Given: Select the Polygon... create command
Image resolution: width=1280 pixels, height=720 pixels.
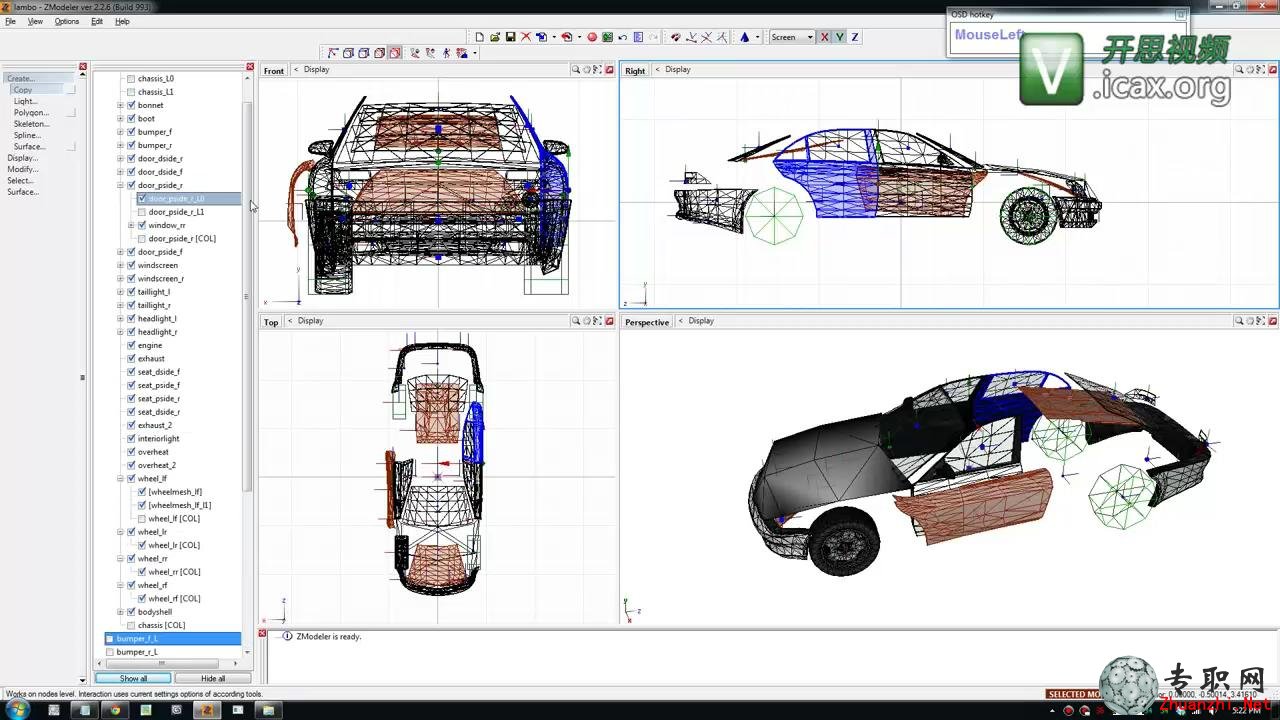Looking at the screenshot, I should click(31, 113).
